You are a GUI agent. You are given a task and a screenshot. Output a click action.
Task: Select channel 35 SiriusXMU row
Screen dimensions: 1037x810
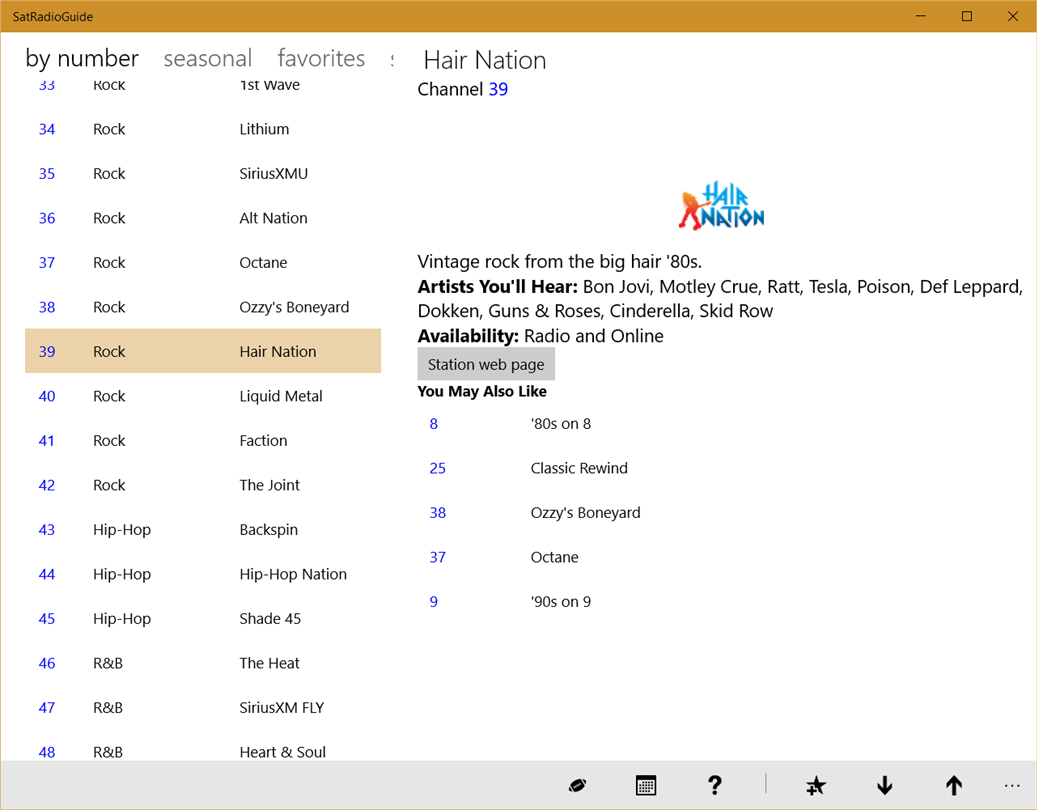tap(203, 173)
